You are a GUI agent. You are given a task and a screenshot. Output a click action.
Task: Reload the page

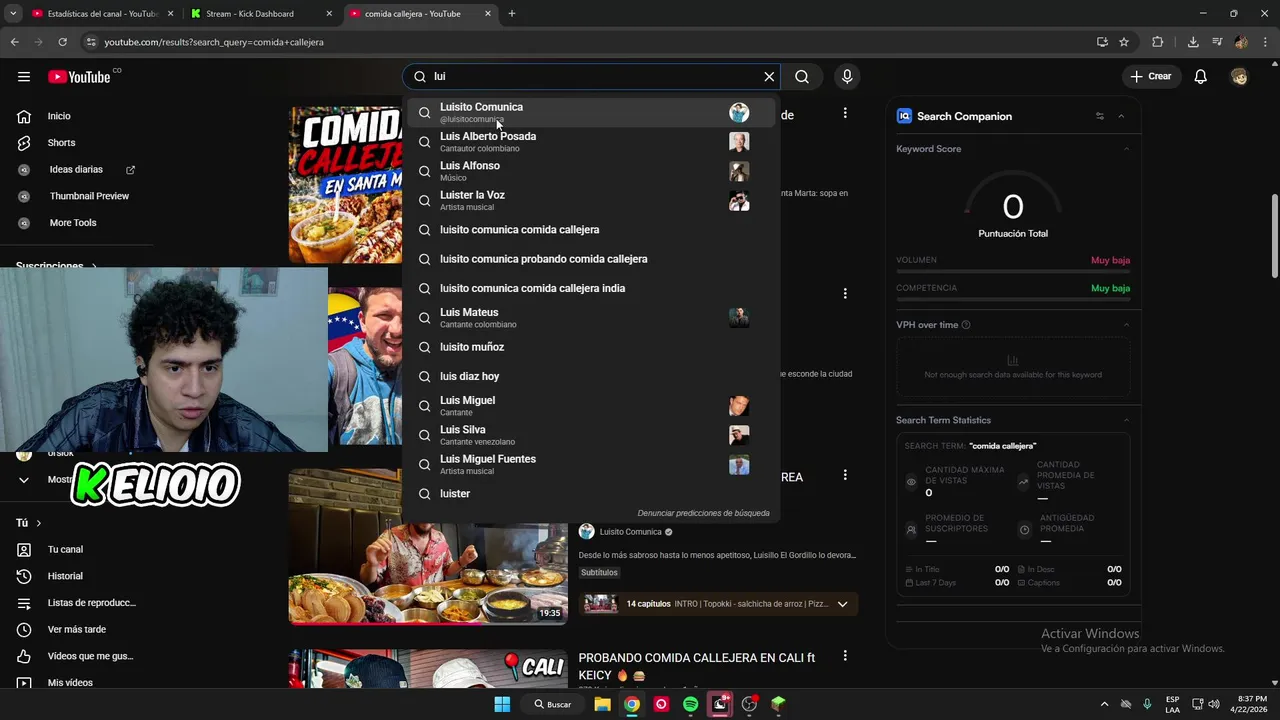[62, 42]
